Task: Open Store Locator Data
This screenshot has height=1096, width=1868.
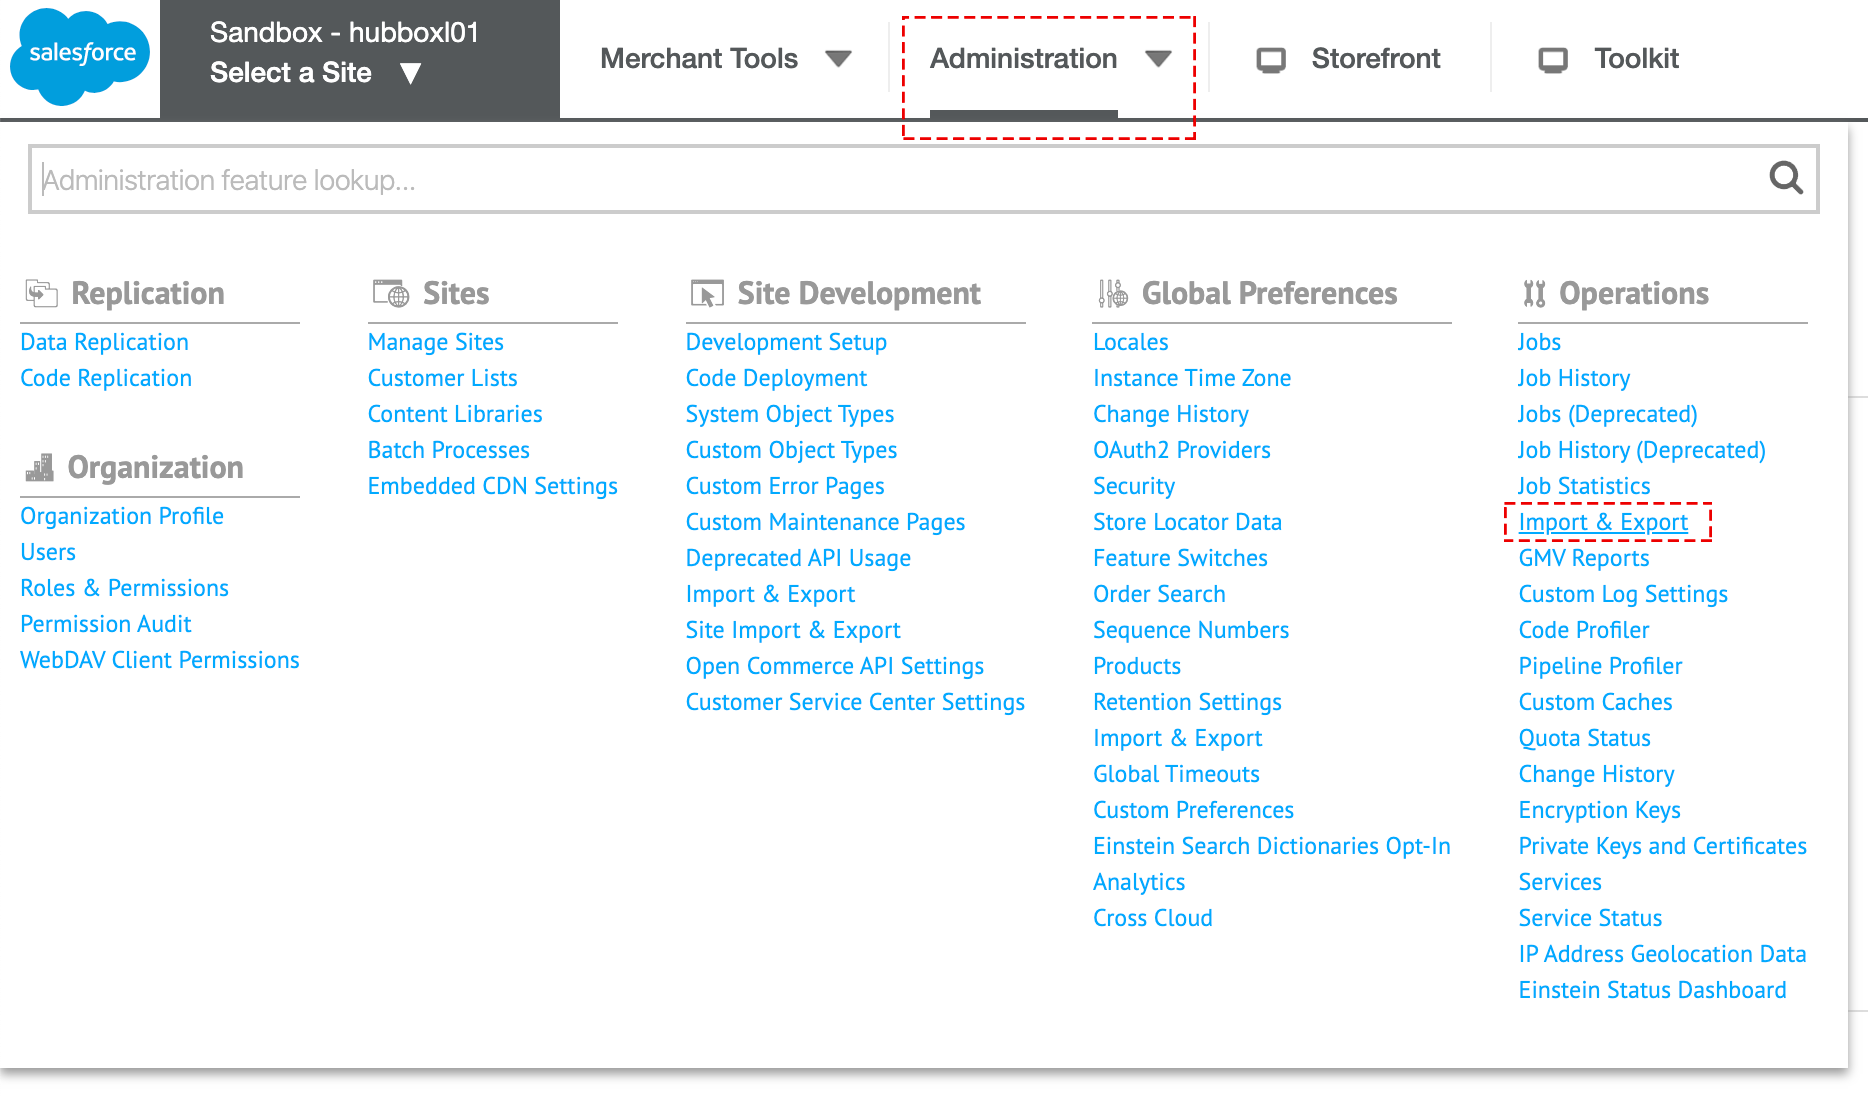Action: 1187,522
